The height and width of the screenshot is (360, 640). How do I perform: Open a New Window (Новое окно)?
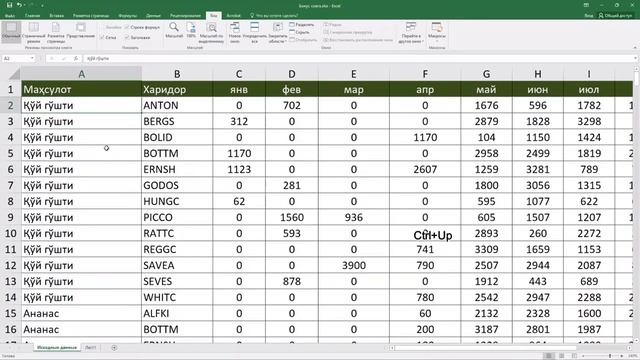point(235,33)
